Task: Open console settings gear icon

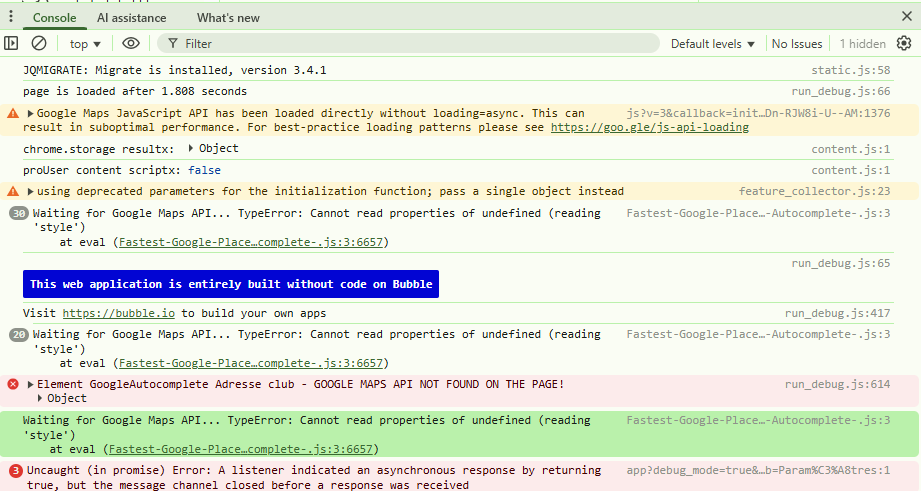Action: (x=904, y=43)
